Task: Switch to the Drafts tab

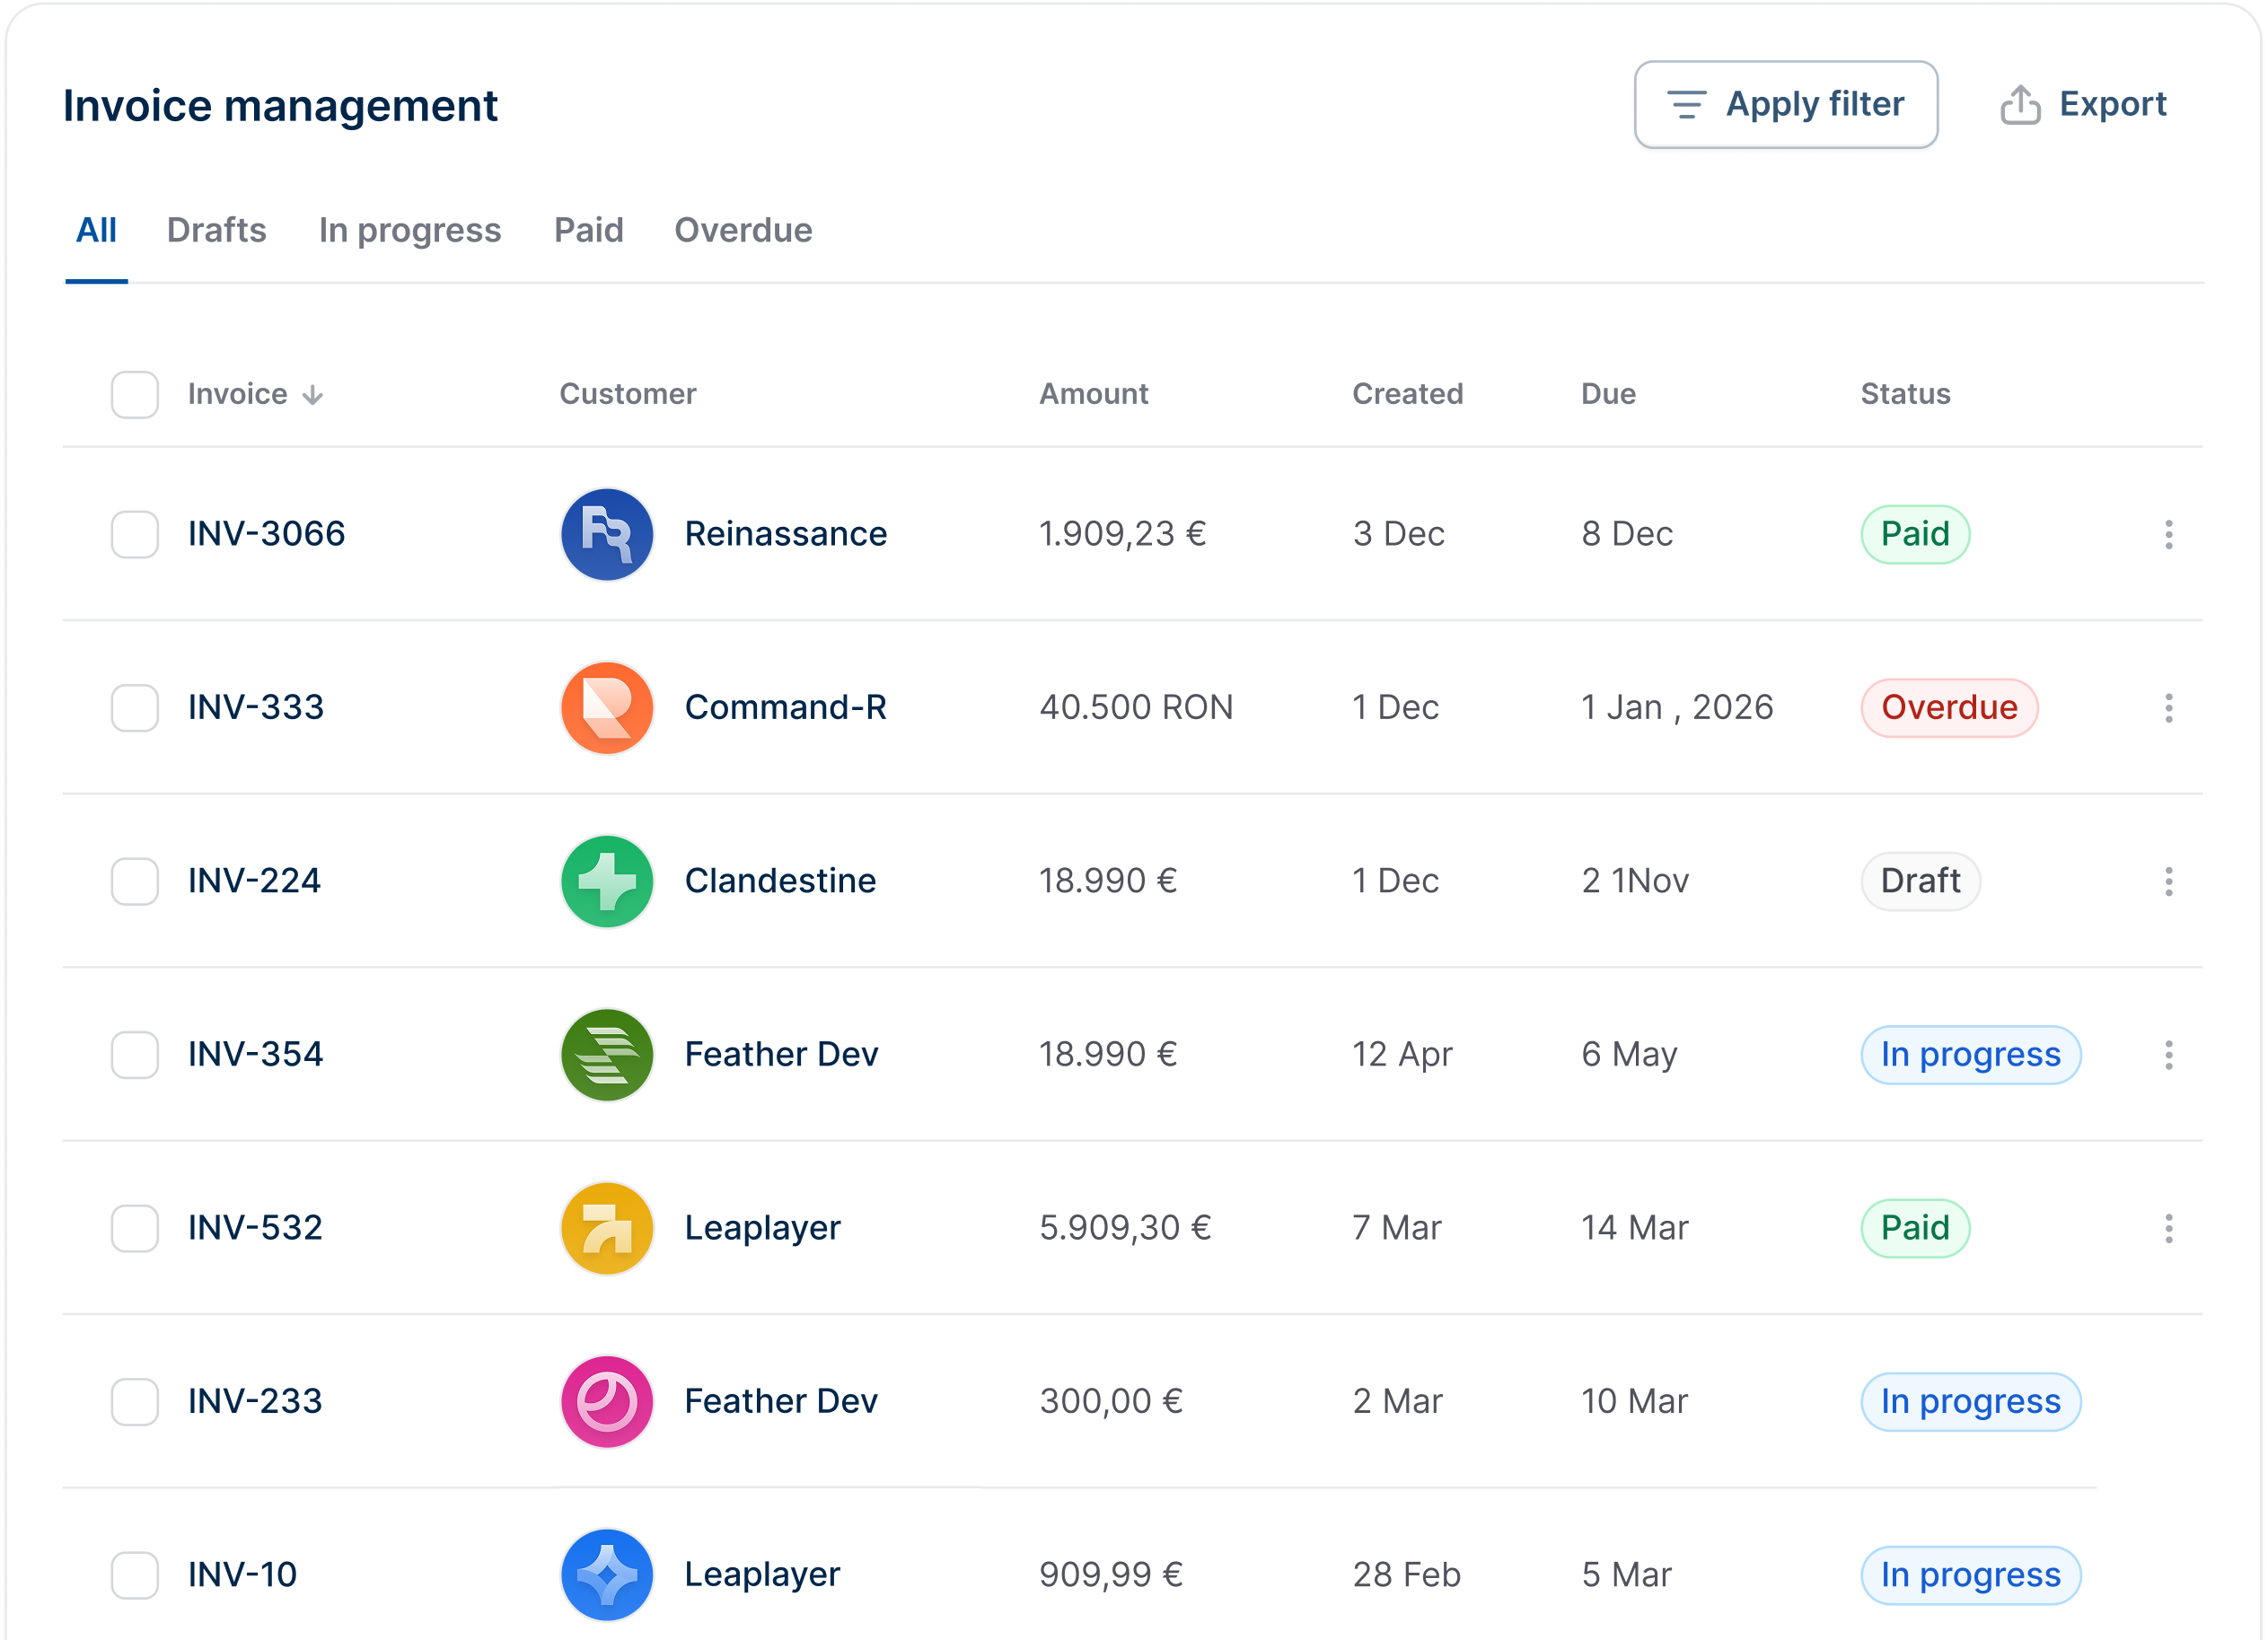Action: pyautogui.click(x=216, y=231)
